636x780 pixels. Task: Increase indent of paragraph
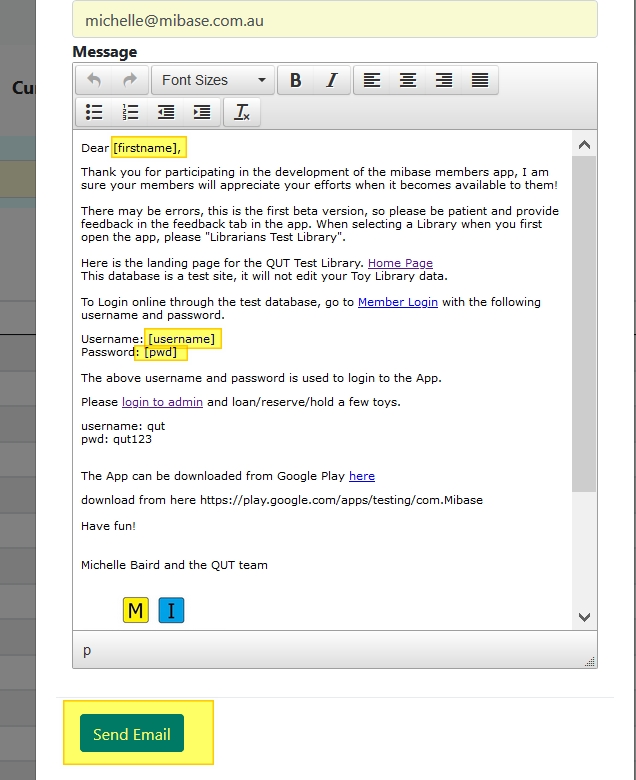[x=202, y=112]
